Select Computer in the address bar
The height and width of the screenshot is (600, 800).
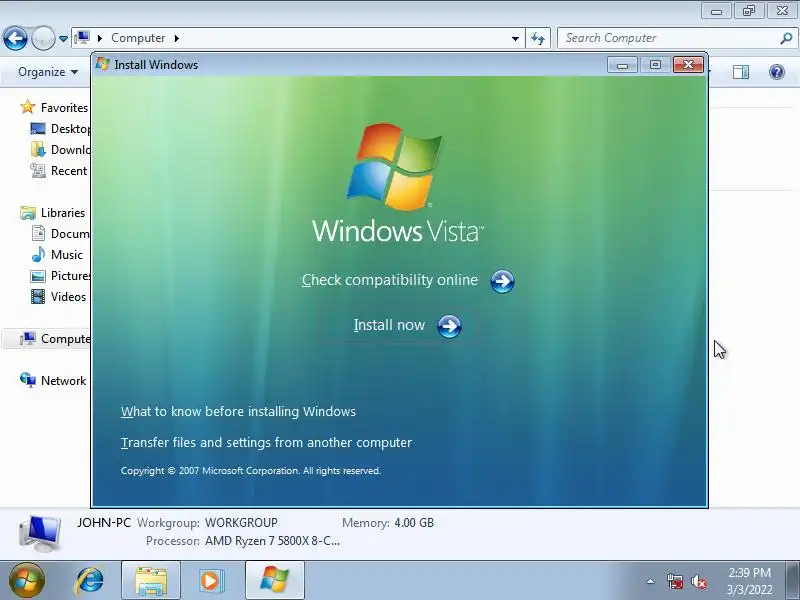[x=138, y=38]
